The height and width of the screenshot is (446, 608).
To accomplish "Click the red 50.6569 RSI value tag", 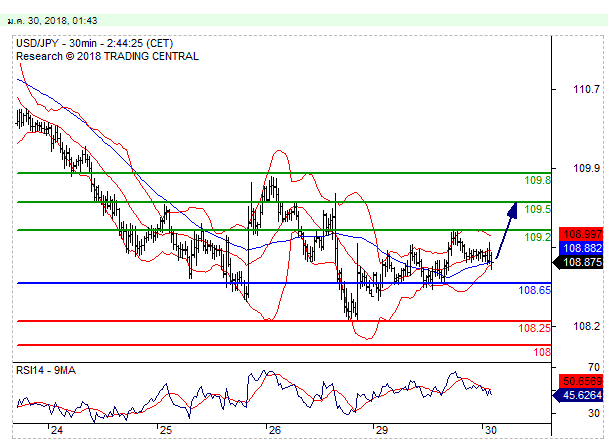I will click(581, 381).
